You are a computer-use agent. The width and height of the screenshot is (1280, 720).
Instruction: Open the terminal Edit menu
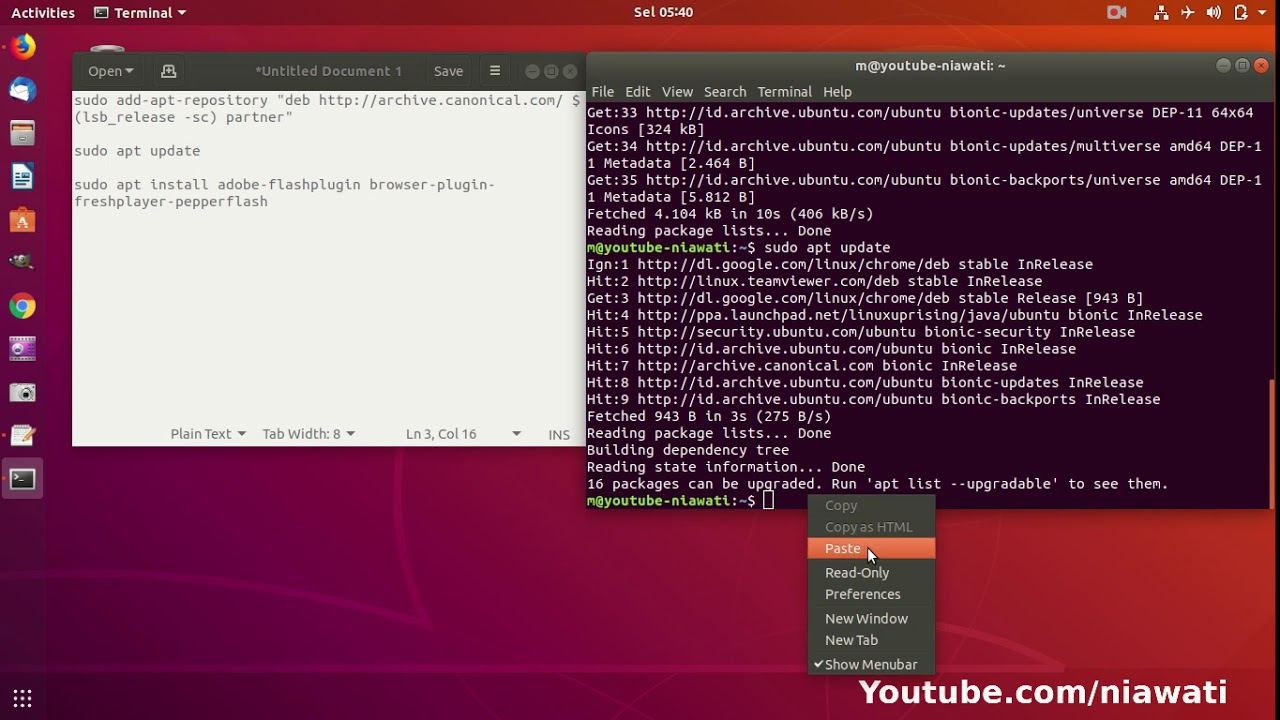[x=638, y=91]
